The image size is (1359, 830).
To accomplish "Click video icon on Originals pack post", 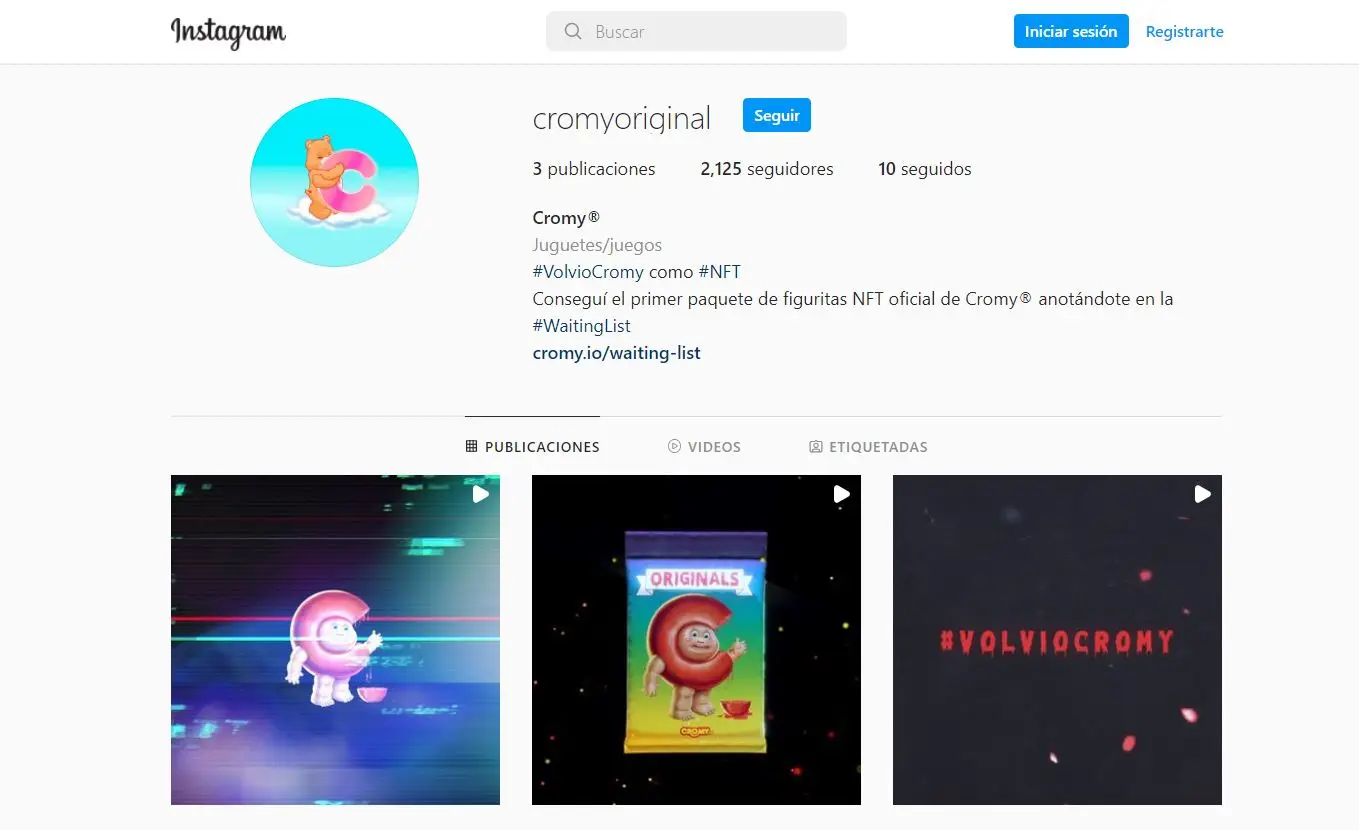I will 842,494.
